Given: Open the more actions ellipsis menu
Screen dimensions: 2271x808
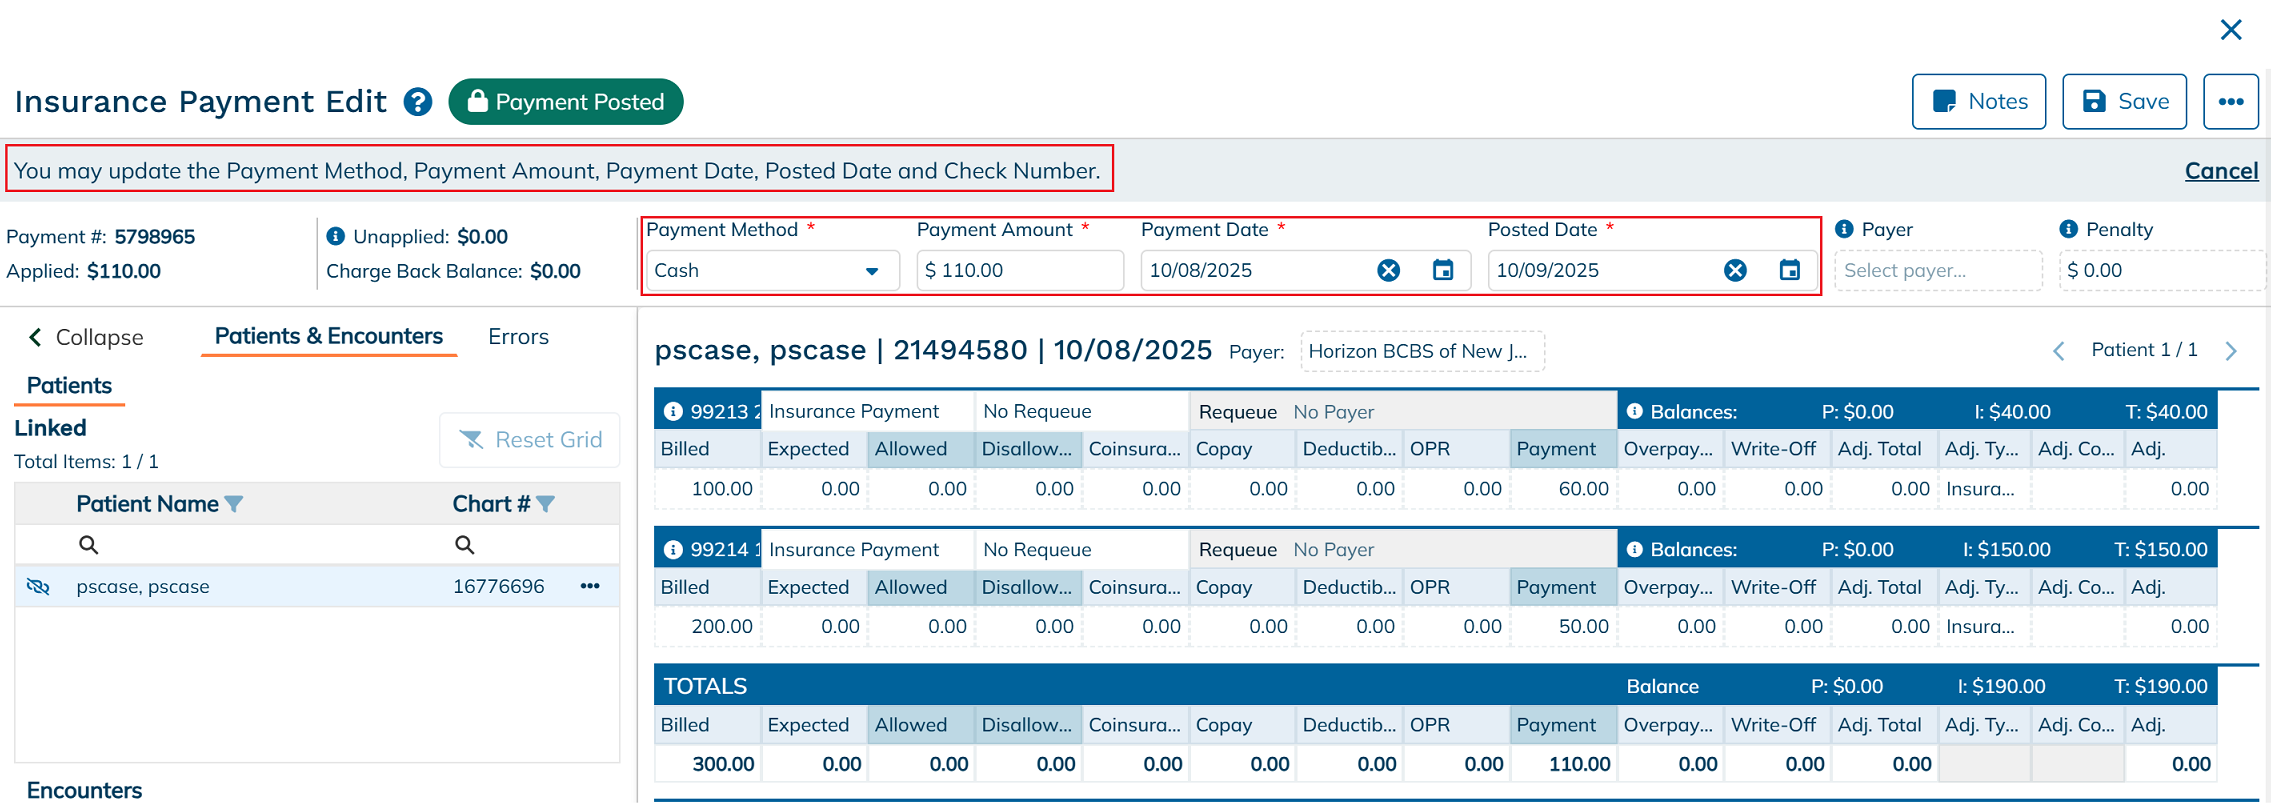Looking at the screenshot, I should [2230, 102].
